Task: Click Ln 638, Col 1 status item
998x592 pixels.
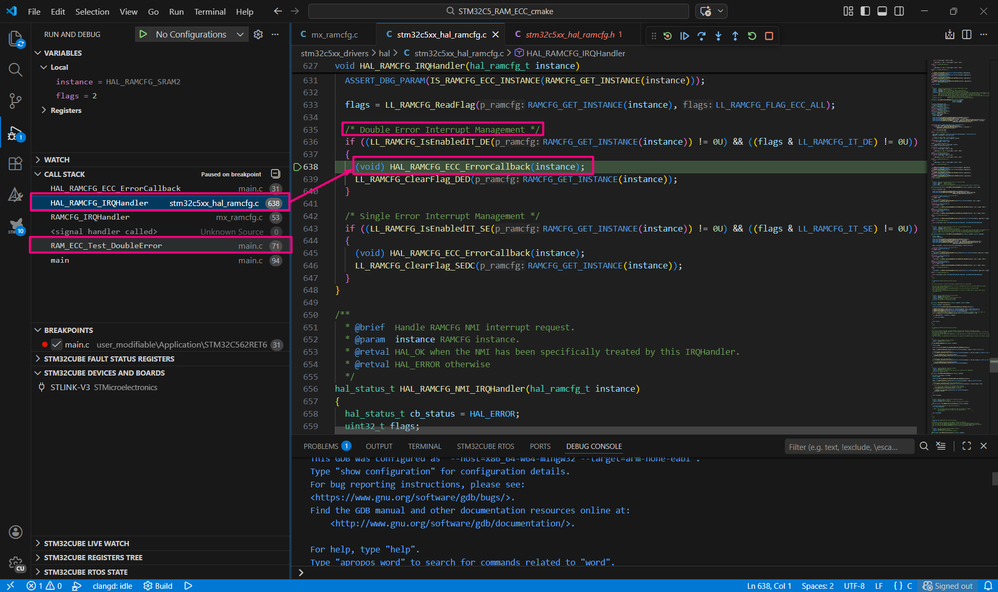Action: [x=769, y=586]
